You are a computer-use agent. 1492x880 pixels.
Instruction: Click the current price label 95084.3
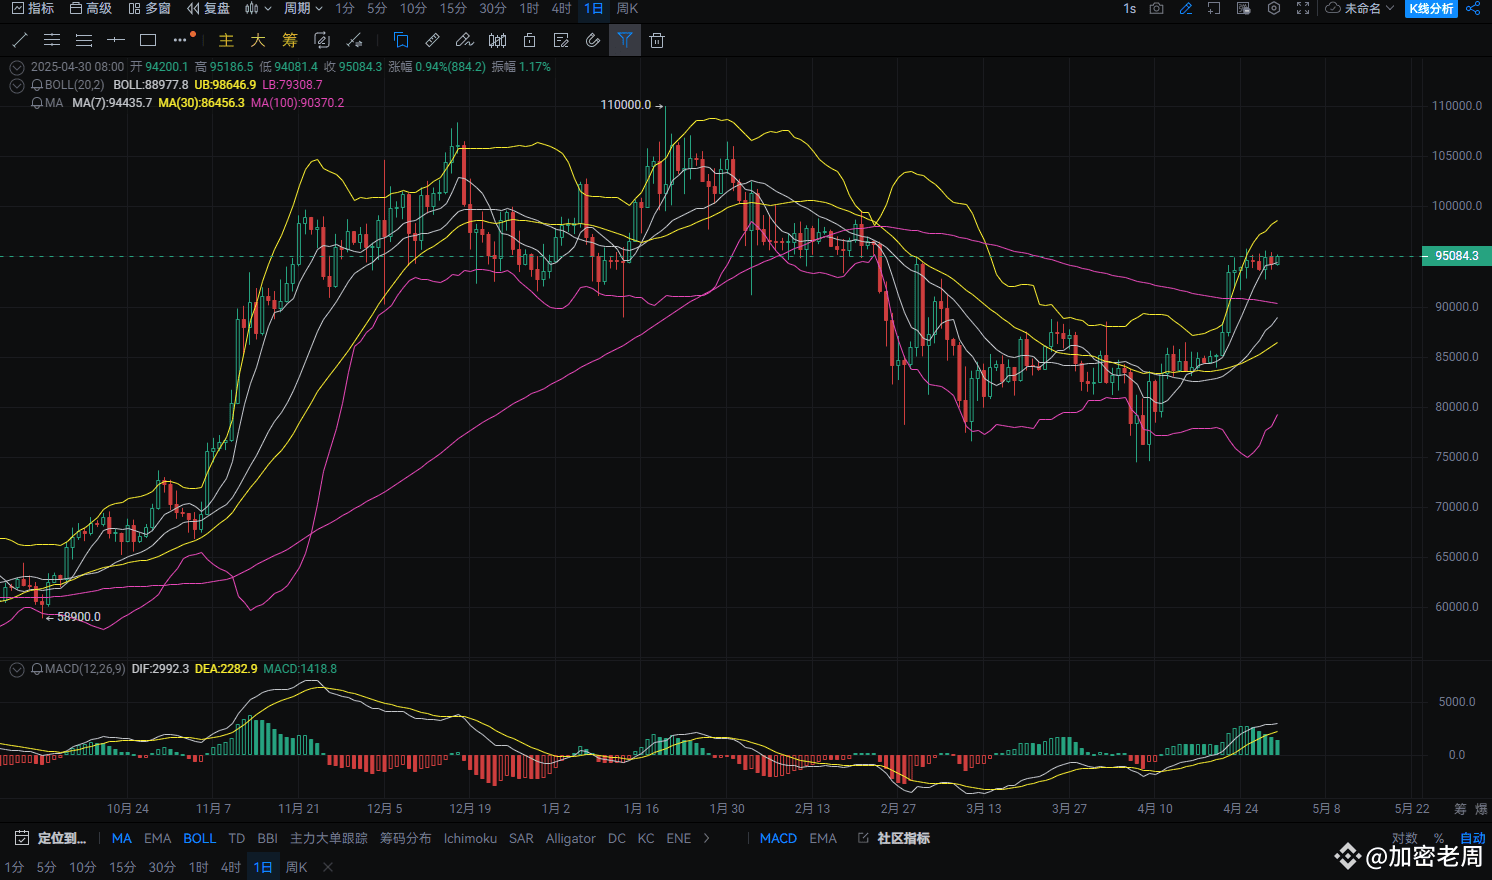(x=1455, y=256)
